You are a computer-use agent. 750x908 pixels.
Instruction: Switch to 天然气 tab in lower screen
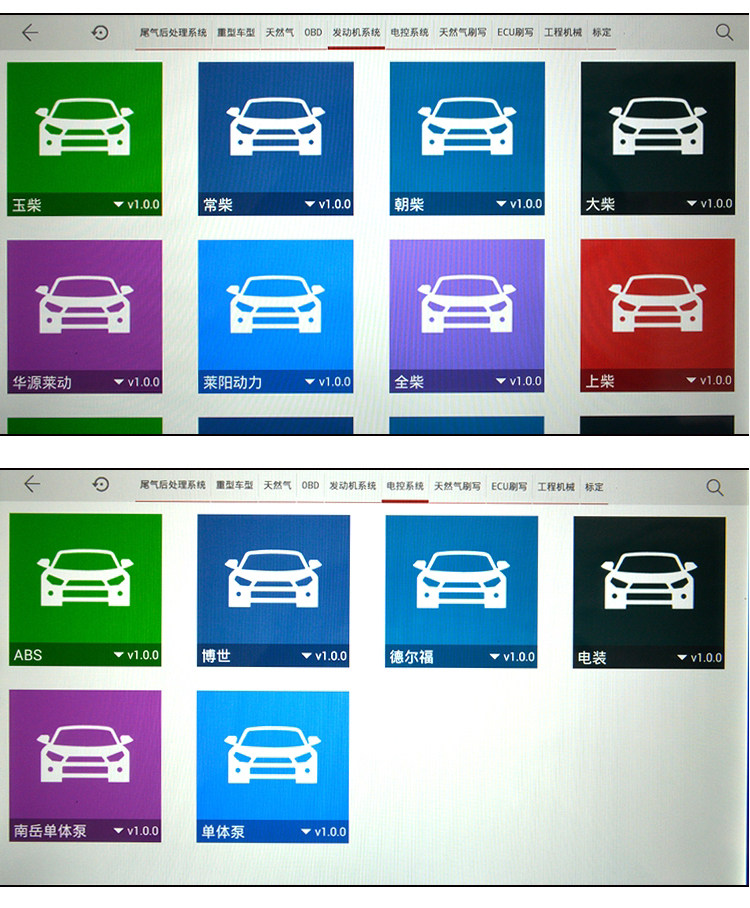277,485
